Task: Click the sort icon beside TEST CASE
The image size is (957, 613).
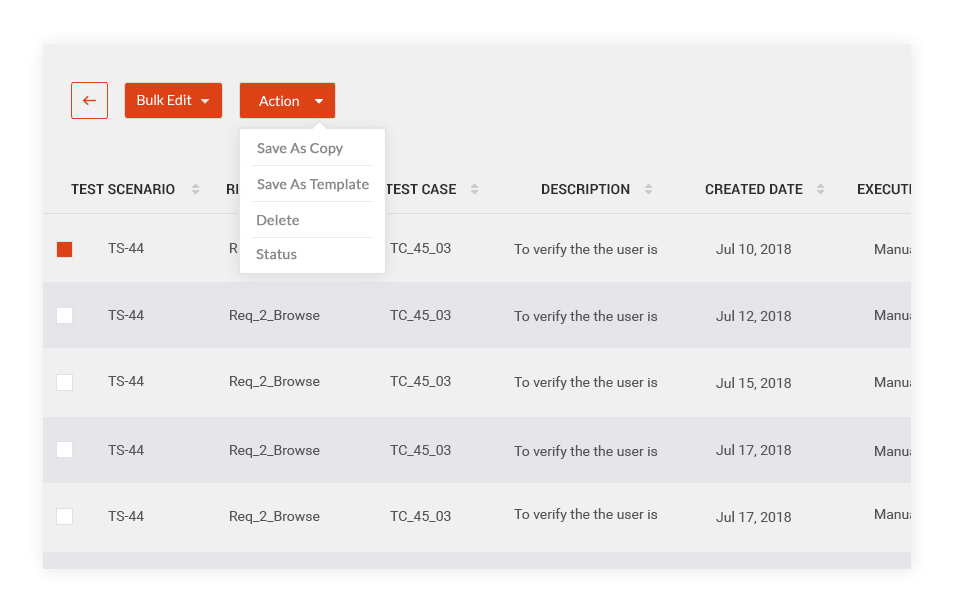Action: click(474, 188)
